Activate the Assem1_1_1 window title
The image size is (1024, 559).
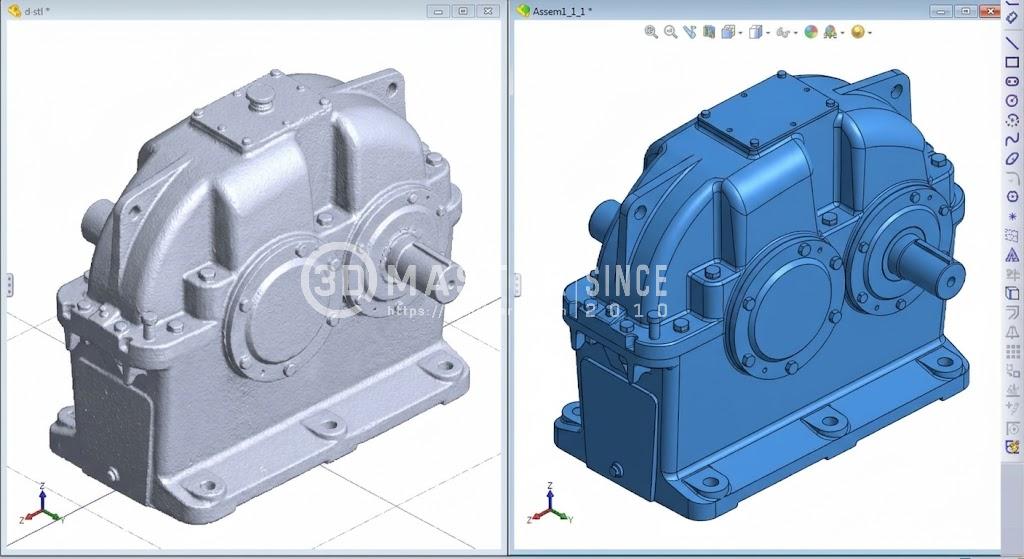pyautogui.click(x=562, y=11)
